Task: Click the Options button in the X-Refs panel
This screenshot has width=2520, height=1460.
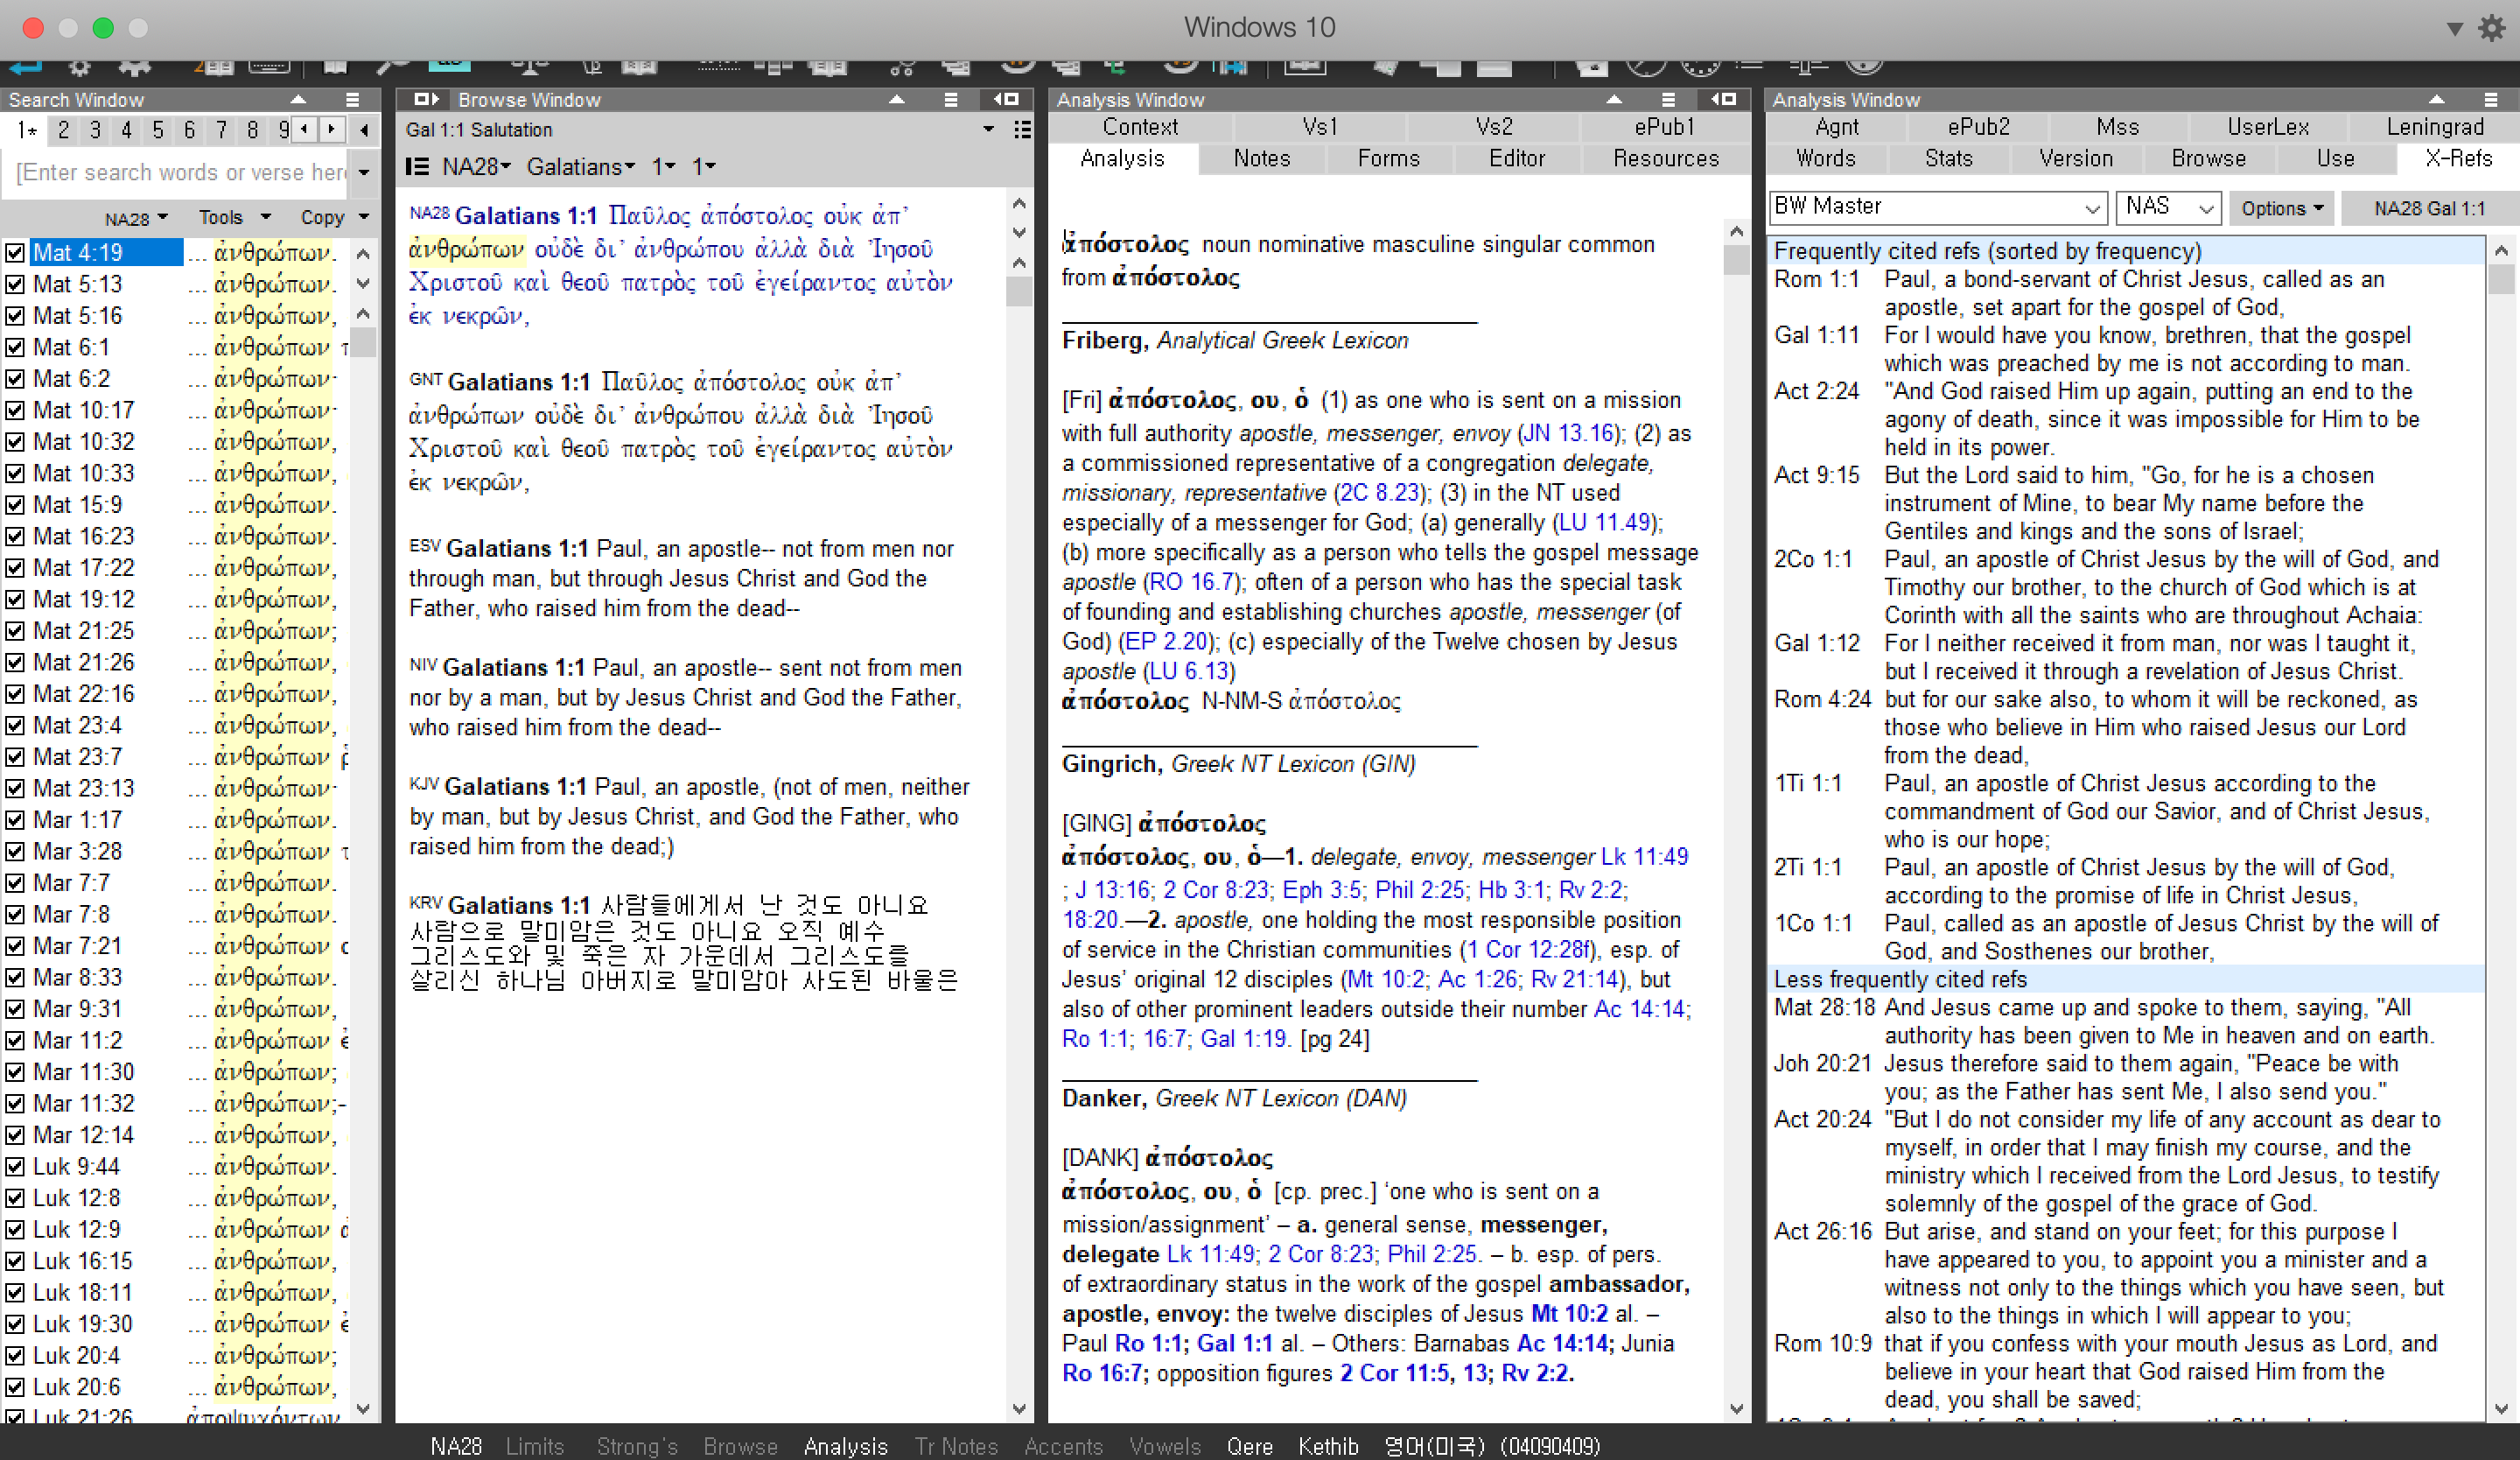Action: click(x=2280, y=208)
